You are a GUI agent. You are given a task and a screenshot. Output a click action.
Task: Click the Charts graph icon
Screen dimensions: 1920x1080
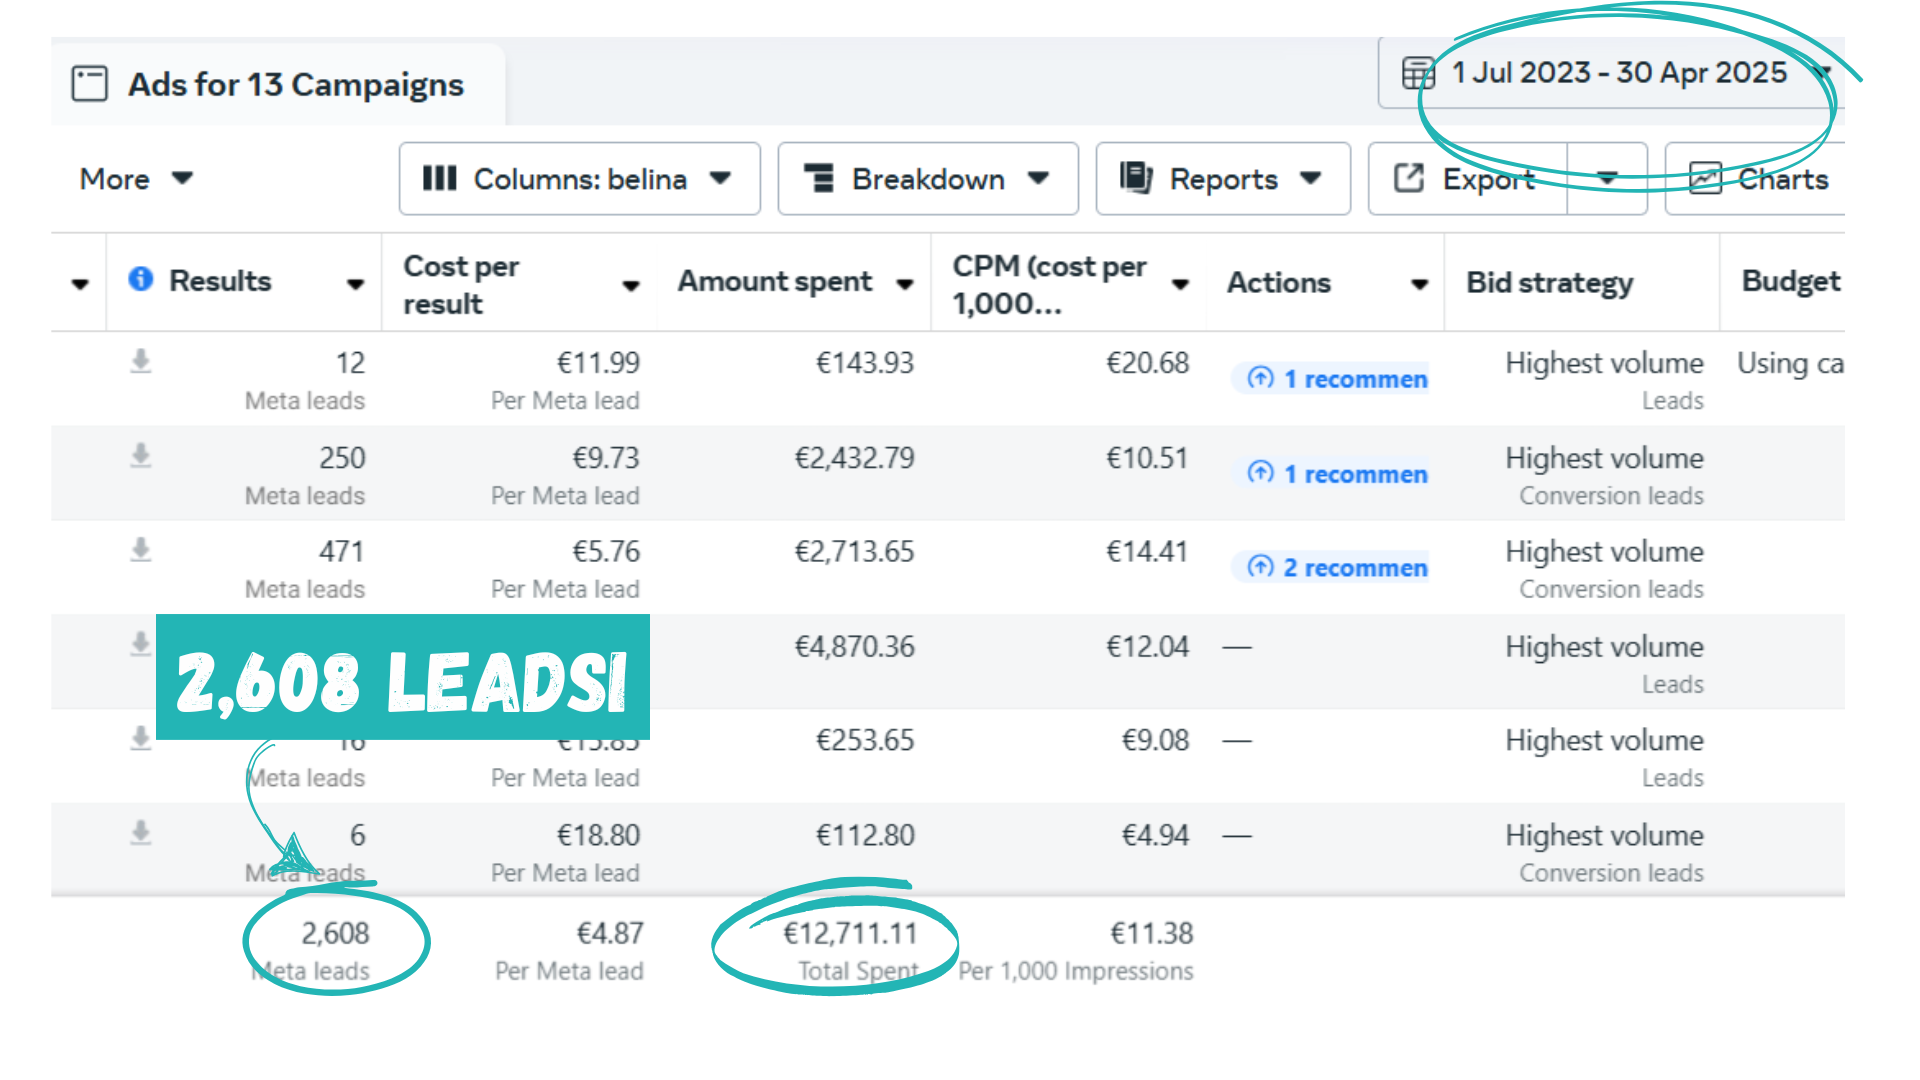click(x=1705, y=179)
